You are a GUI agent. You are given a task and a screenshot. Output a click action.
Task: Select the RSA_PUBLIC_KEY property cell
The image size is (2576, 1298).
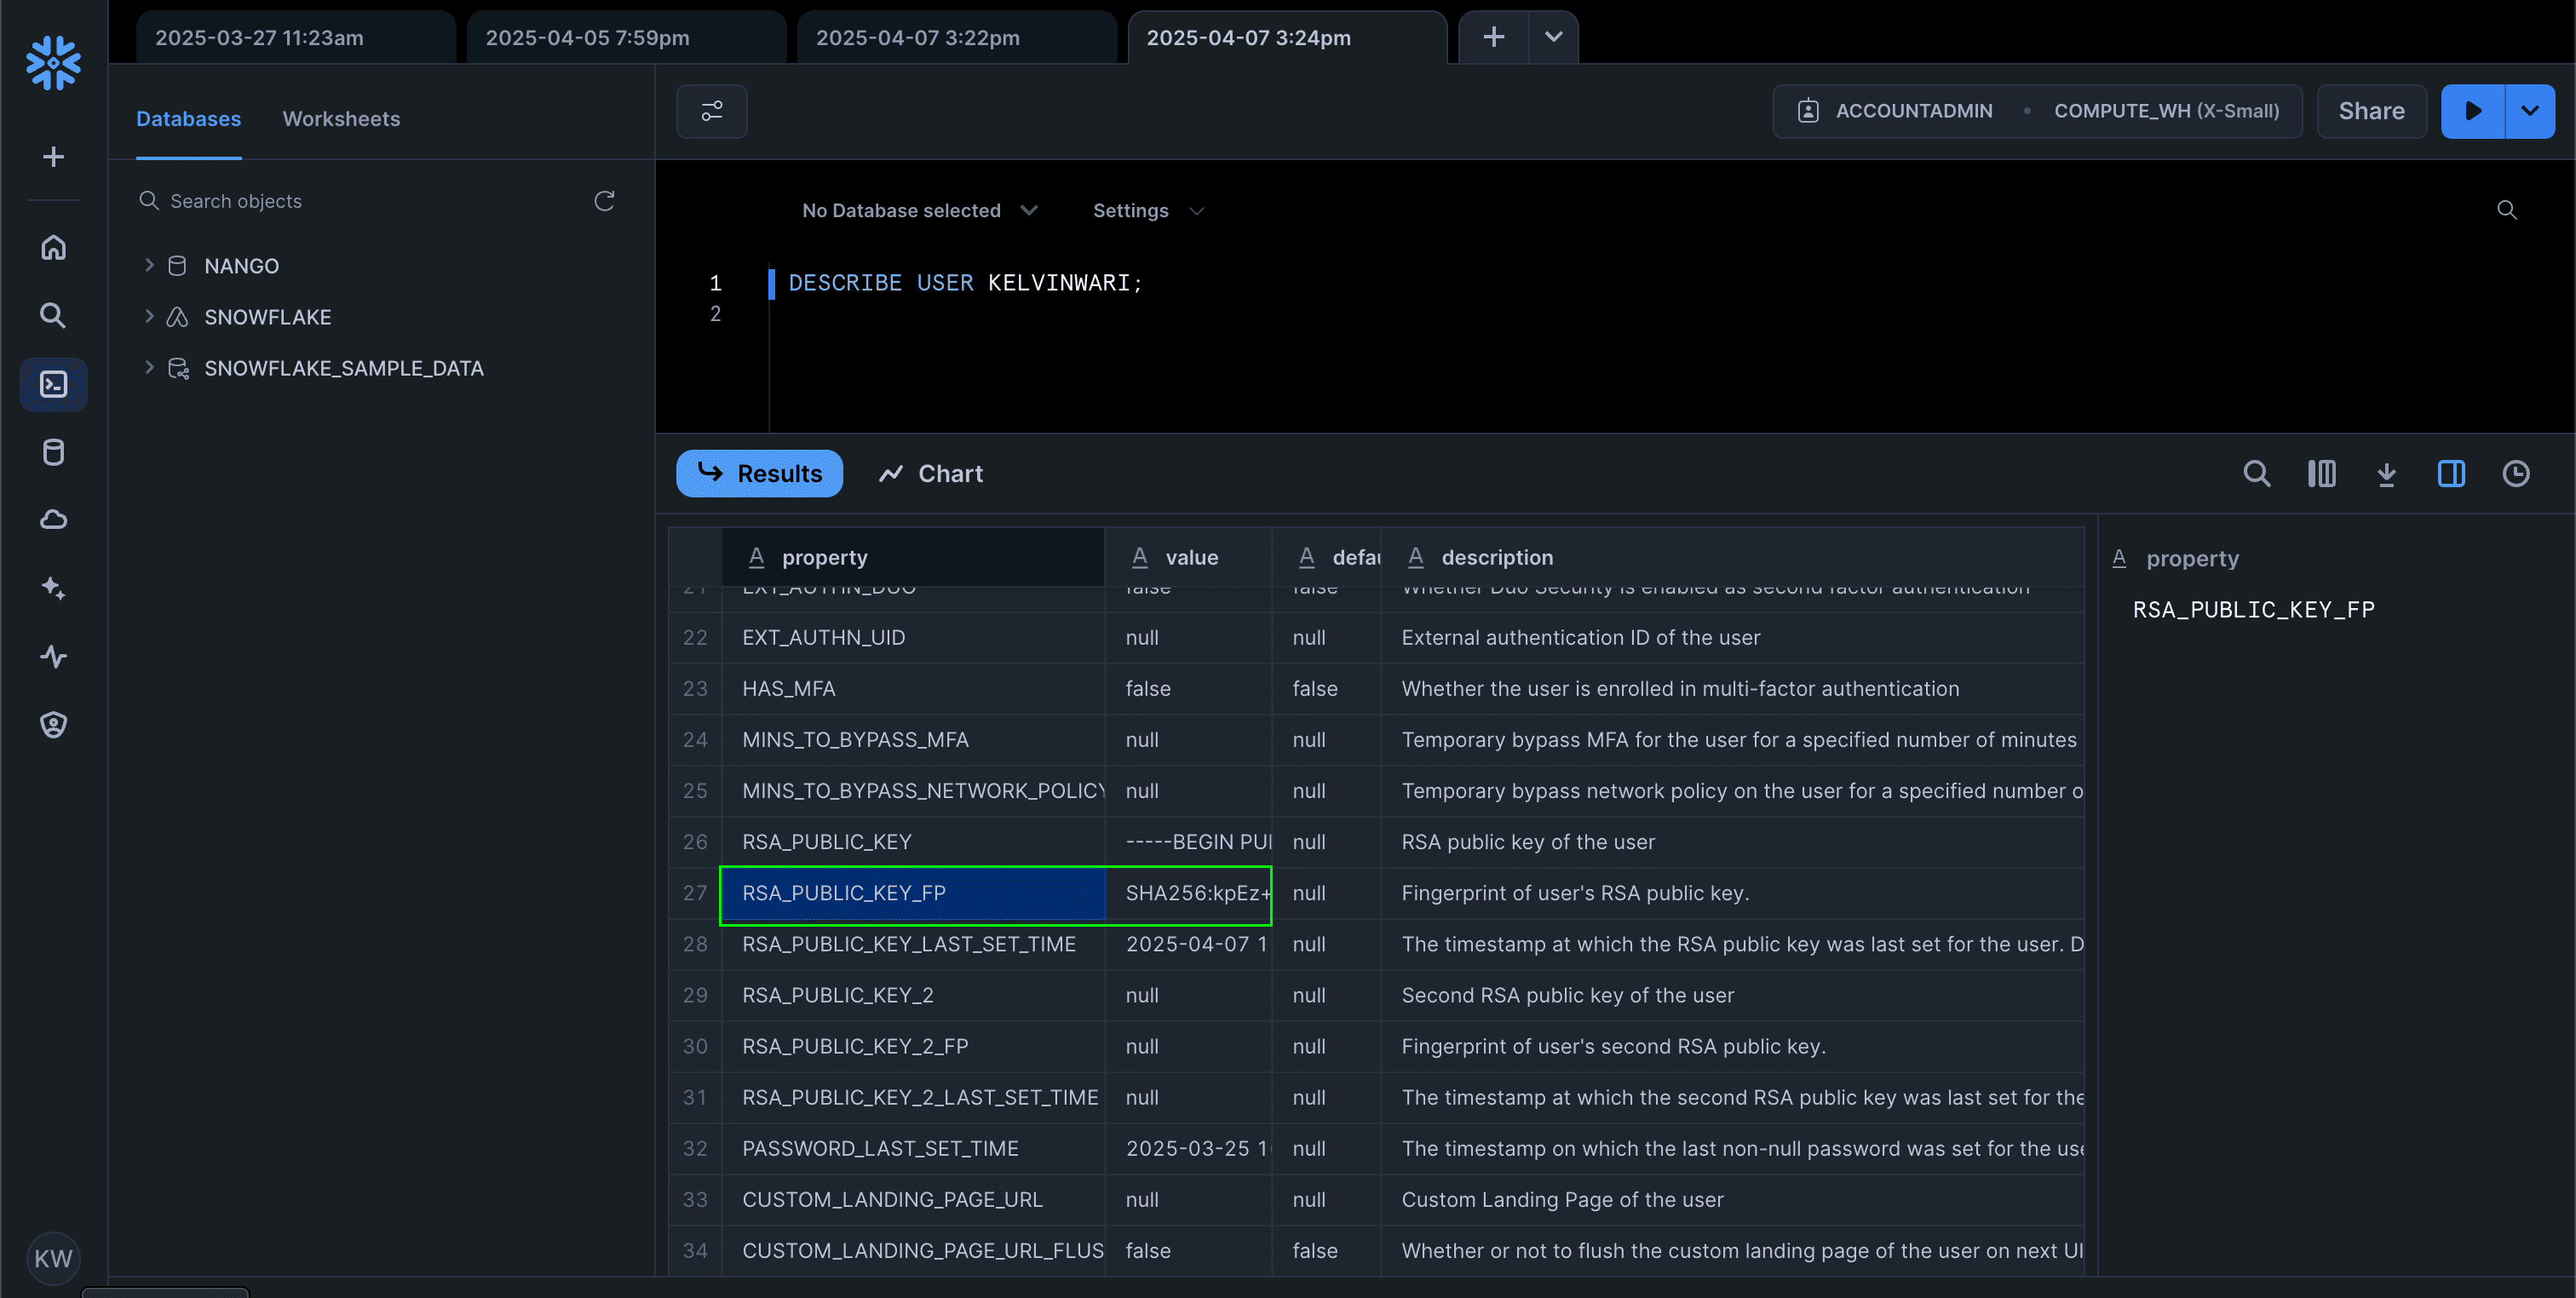[x=913, y=842]
